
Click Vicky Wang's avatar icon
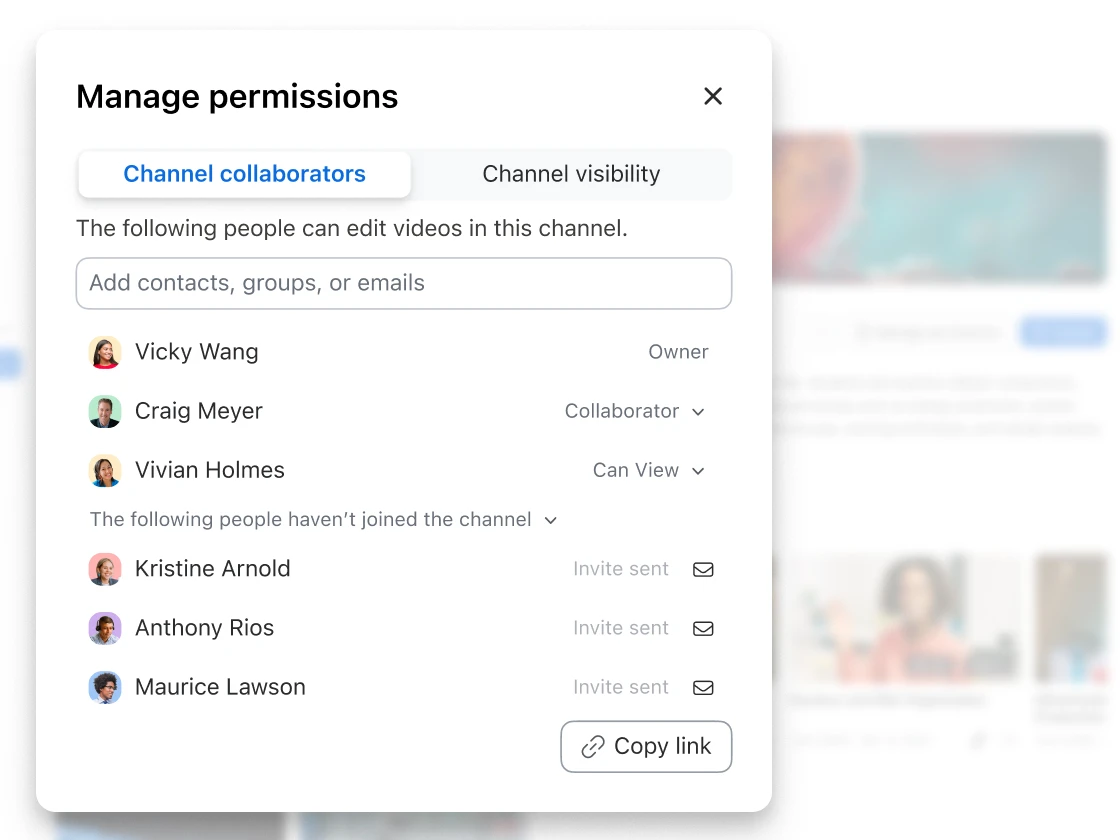point(105,353)
